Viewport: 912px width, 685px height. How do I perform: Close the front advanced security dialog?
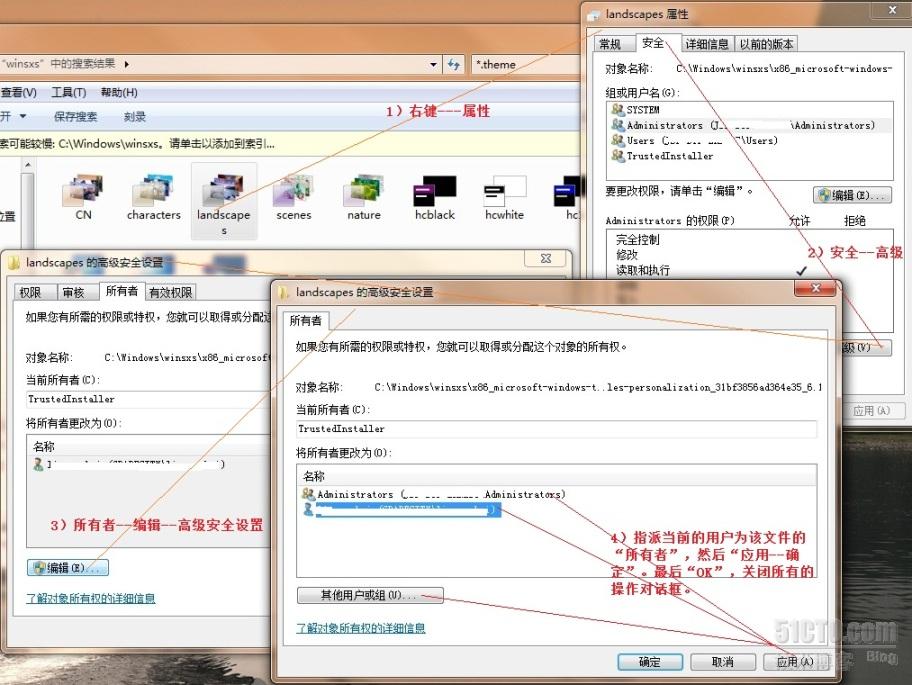pos(815,288)
